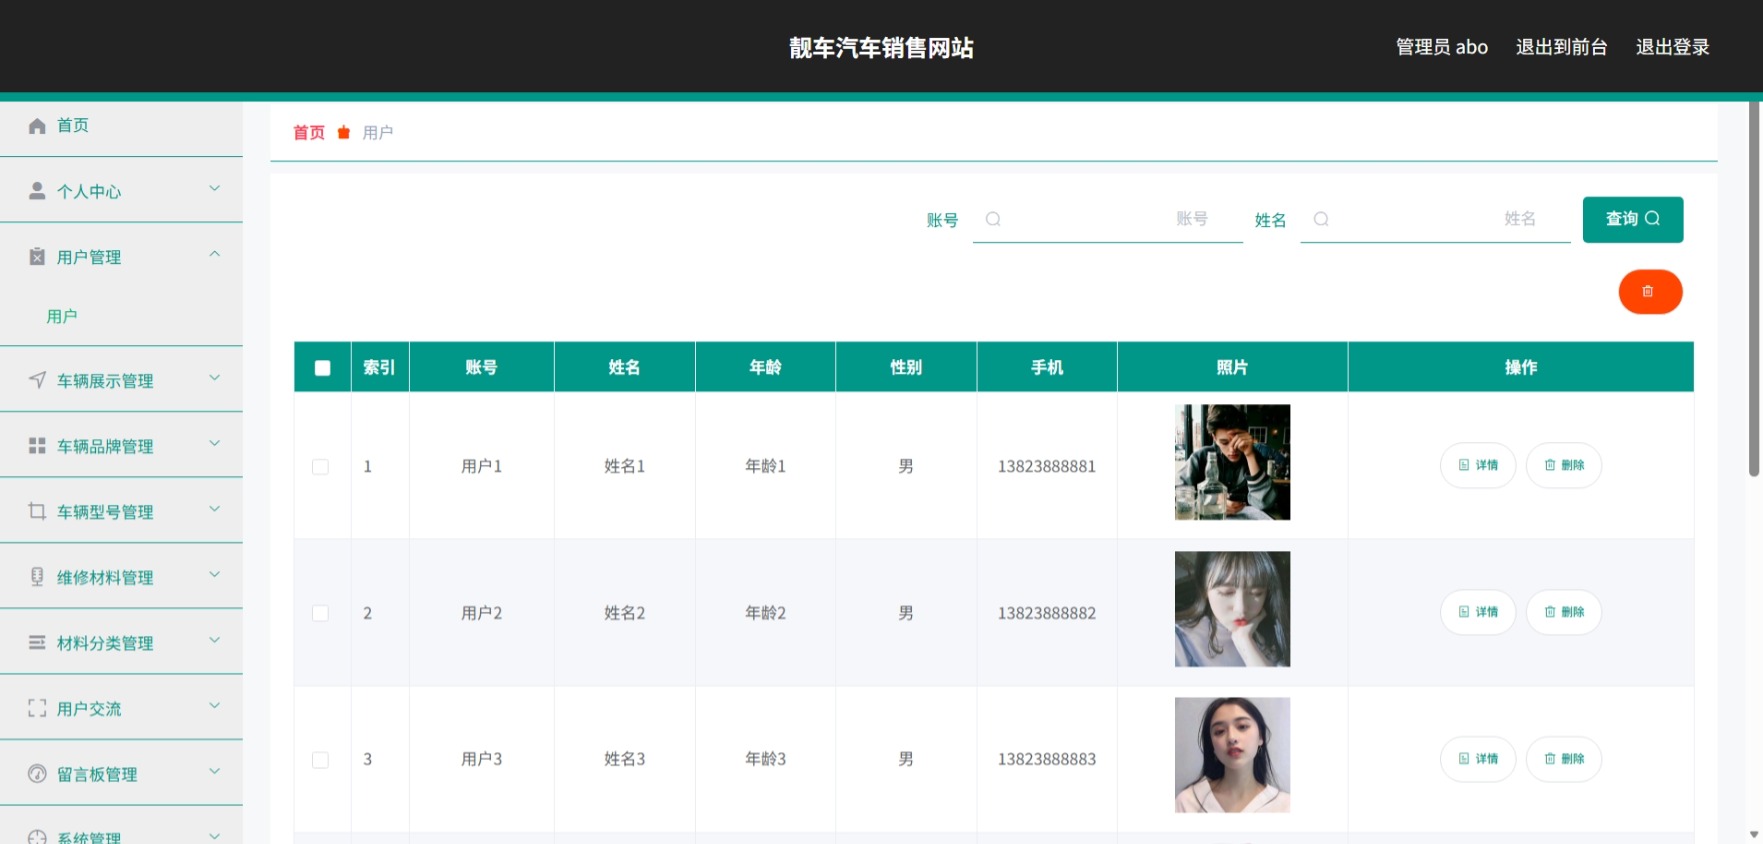Viewport: 1763px width, 844px height.
Task: Click the compass icon for 留言板管理
Action: 37,773
